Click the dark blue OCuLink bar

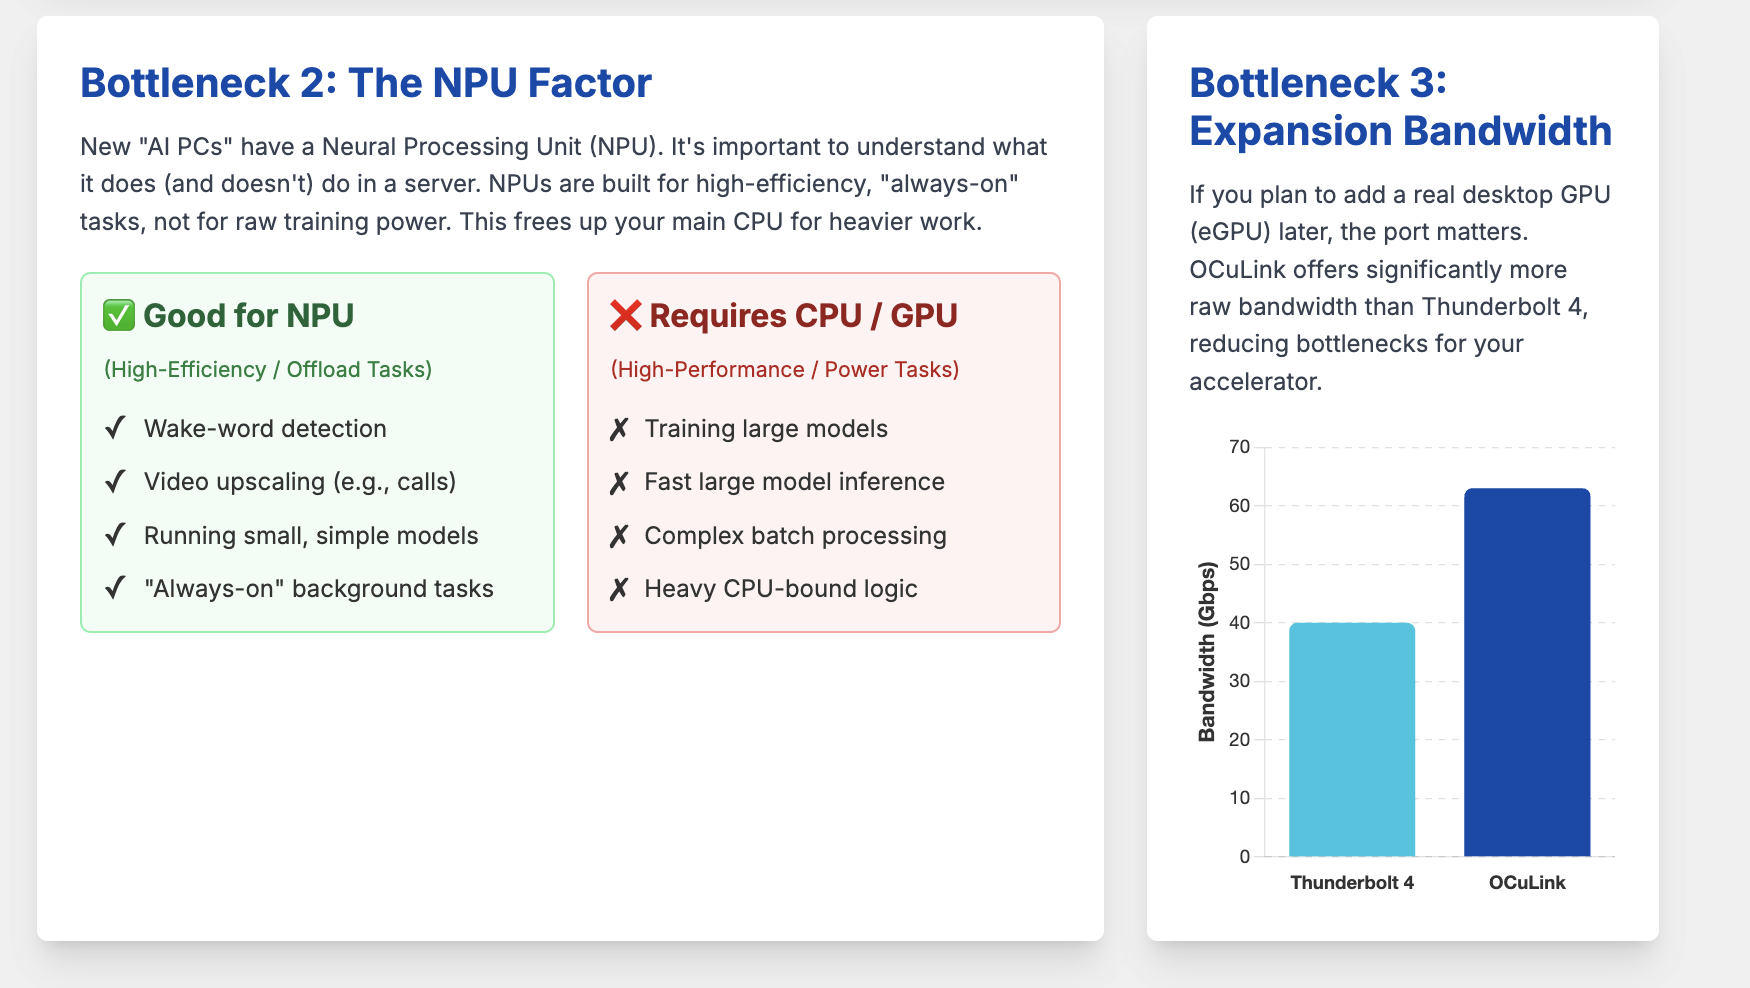pyautogui.click(x=1527, y=672)
